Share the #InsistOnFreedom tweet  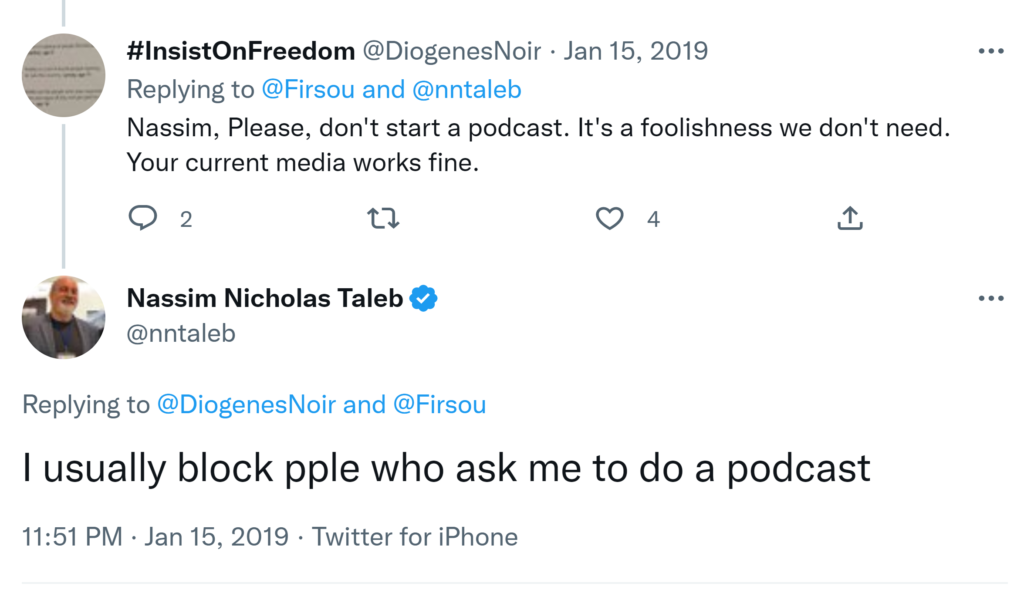849,218
